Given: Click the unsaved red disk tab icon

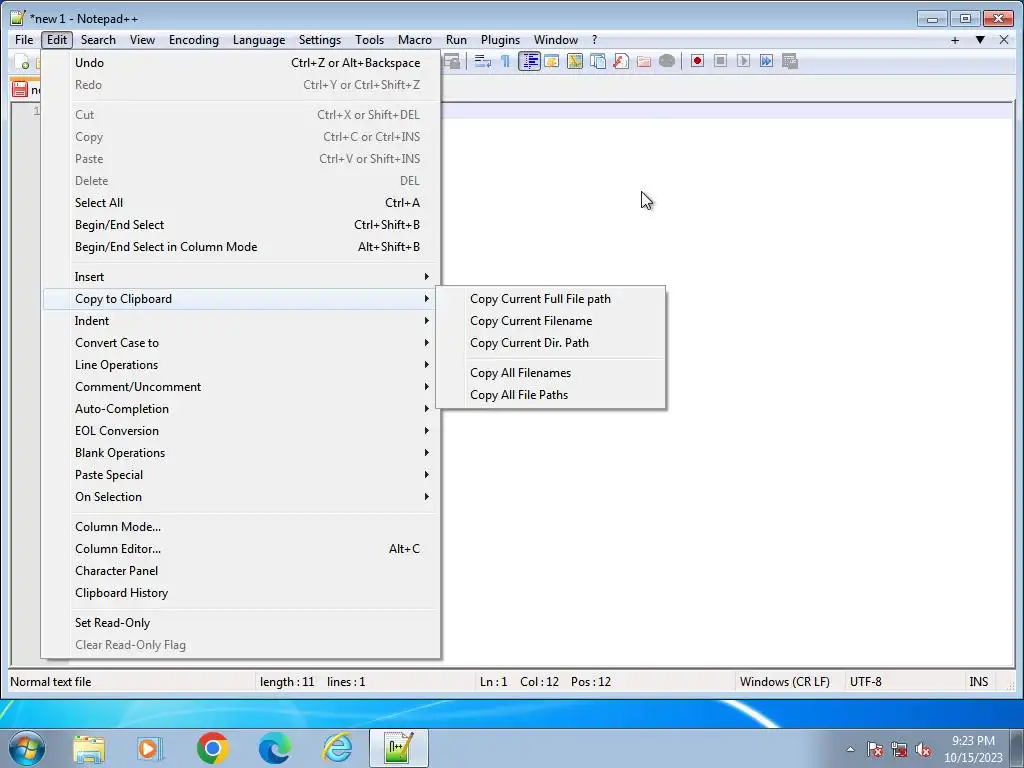Looking at the screenshot, I should pos(20,89).
